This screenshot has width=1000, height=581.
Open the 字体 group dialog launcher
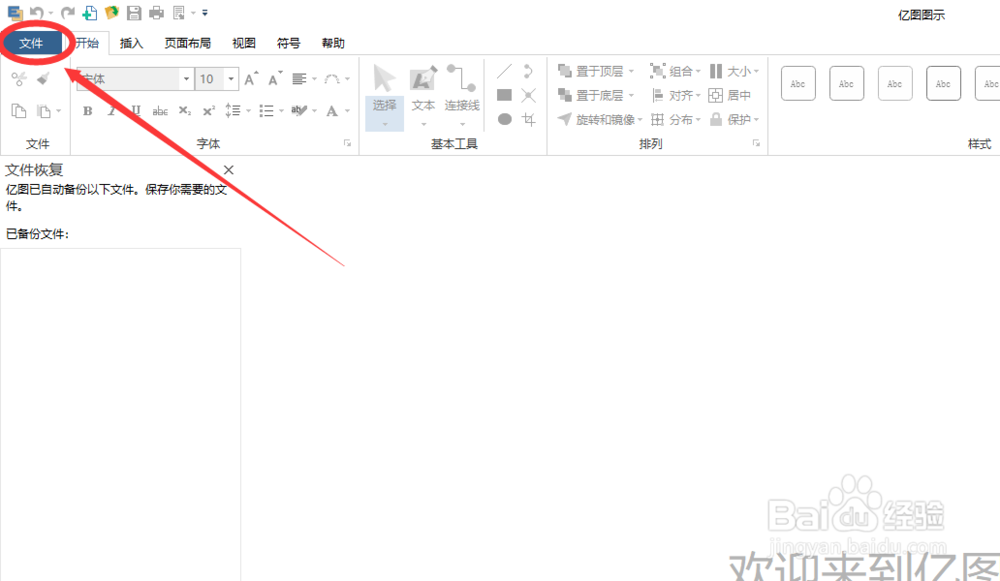pos(348,143)
